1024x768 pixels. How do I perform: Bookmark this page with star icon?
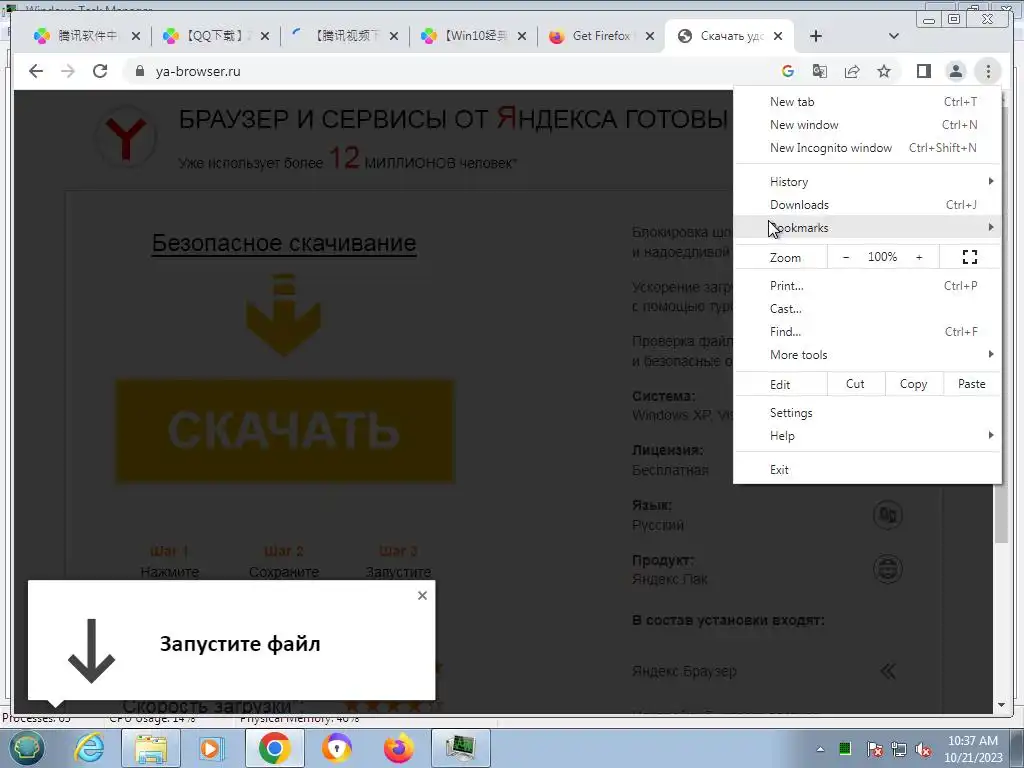tap(884, 71)
